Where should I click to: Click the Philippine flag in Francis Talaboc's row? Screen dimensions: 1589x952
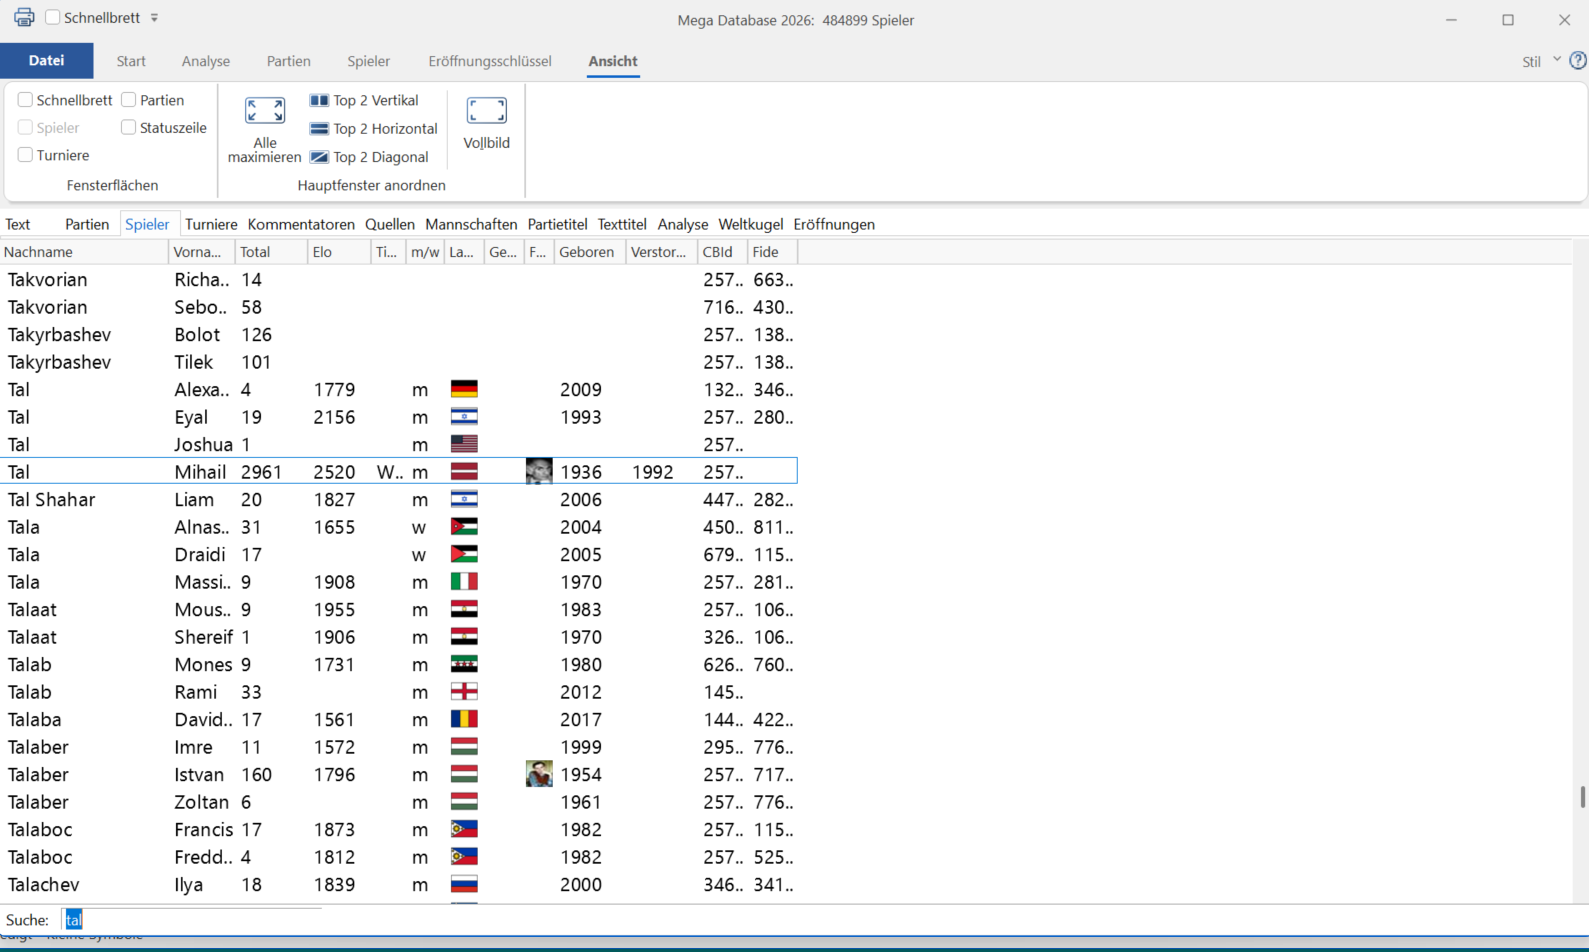pos(464,829)
